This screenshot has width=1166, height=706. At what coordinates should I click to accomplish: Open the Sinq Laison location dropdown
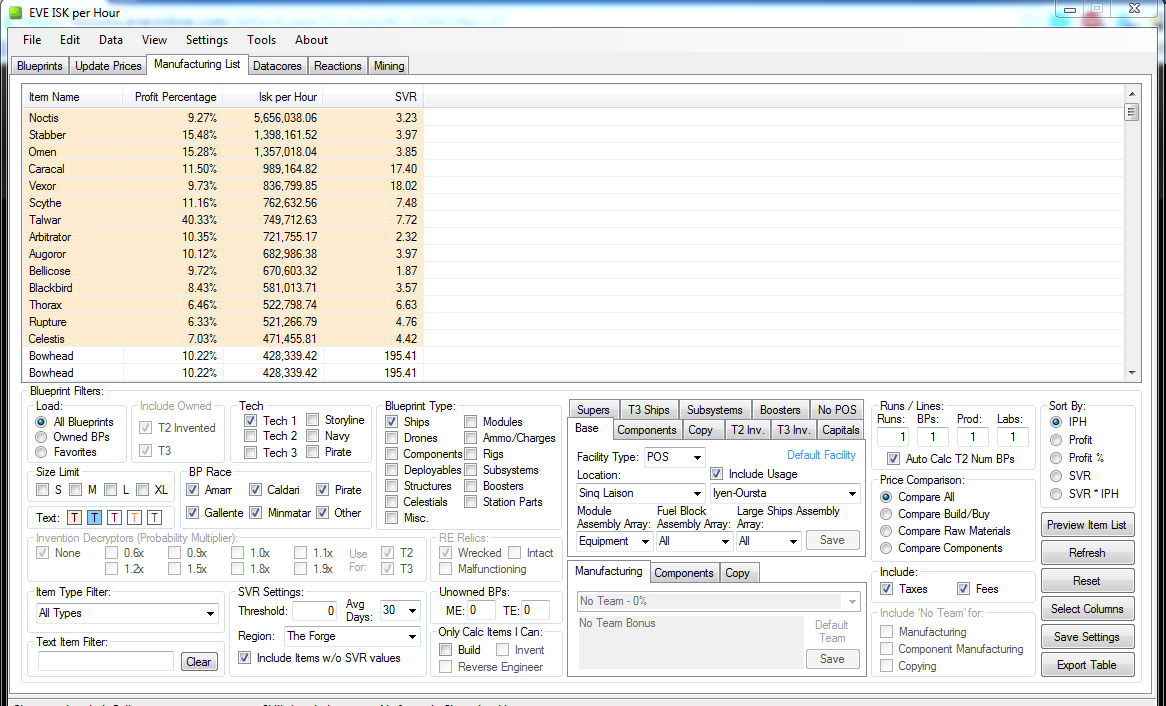(x=640, y=493)
